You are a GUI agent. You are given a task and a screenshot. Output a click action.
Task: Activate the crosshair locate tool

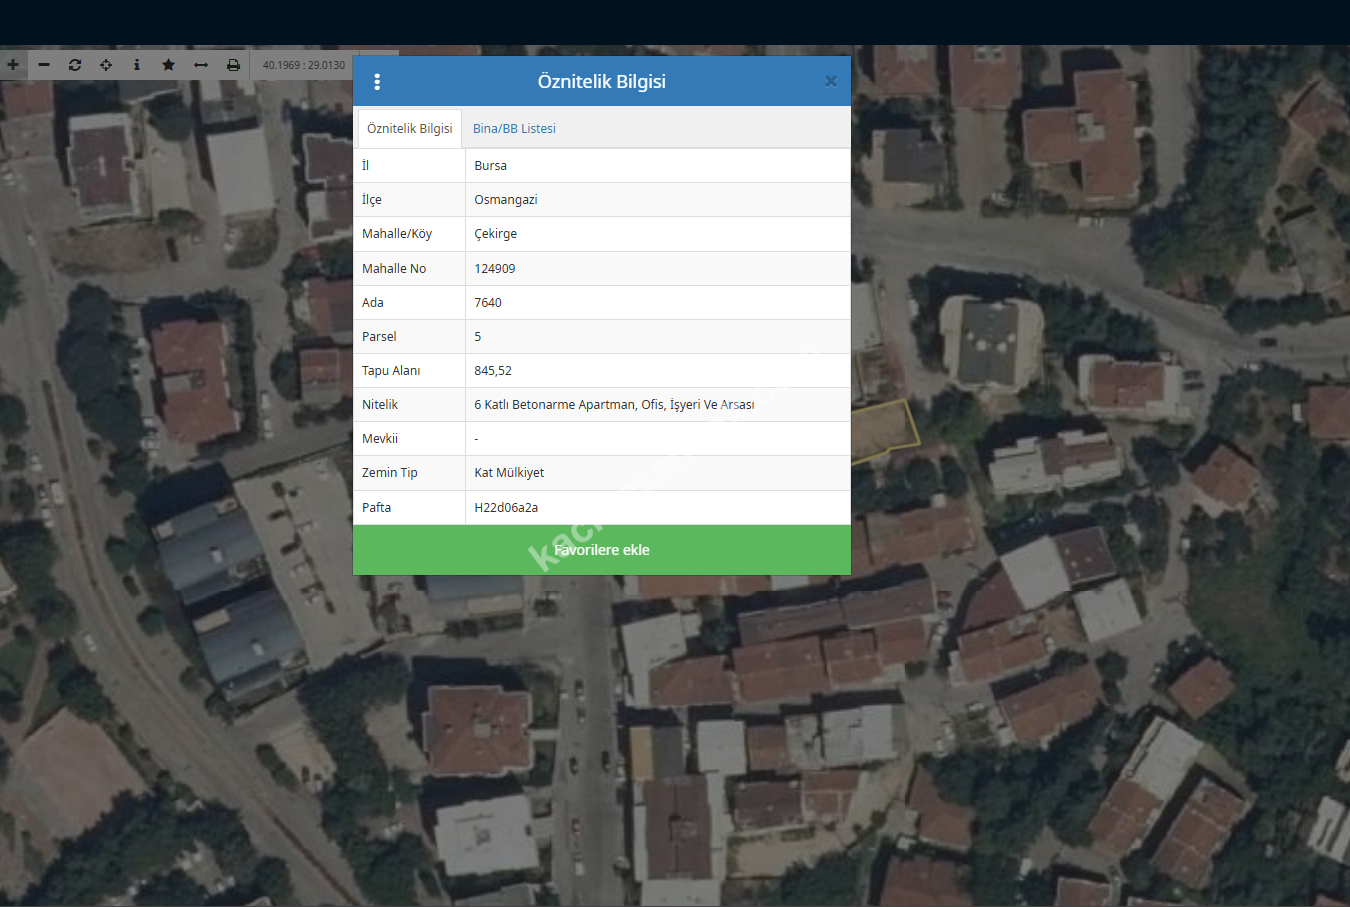click(106, 65)
